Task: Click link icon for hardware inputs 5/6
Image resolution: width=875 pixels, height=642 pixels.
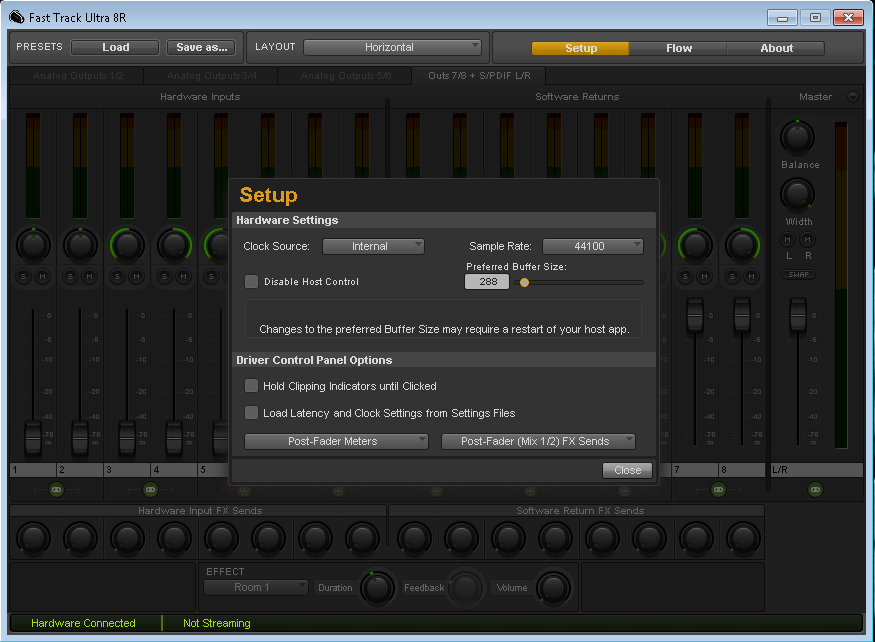Action: [244, 490]
